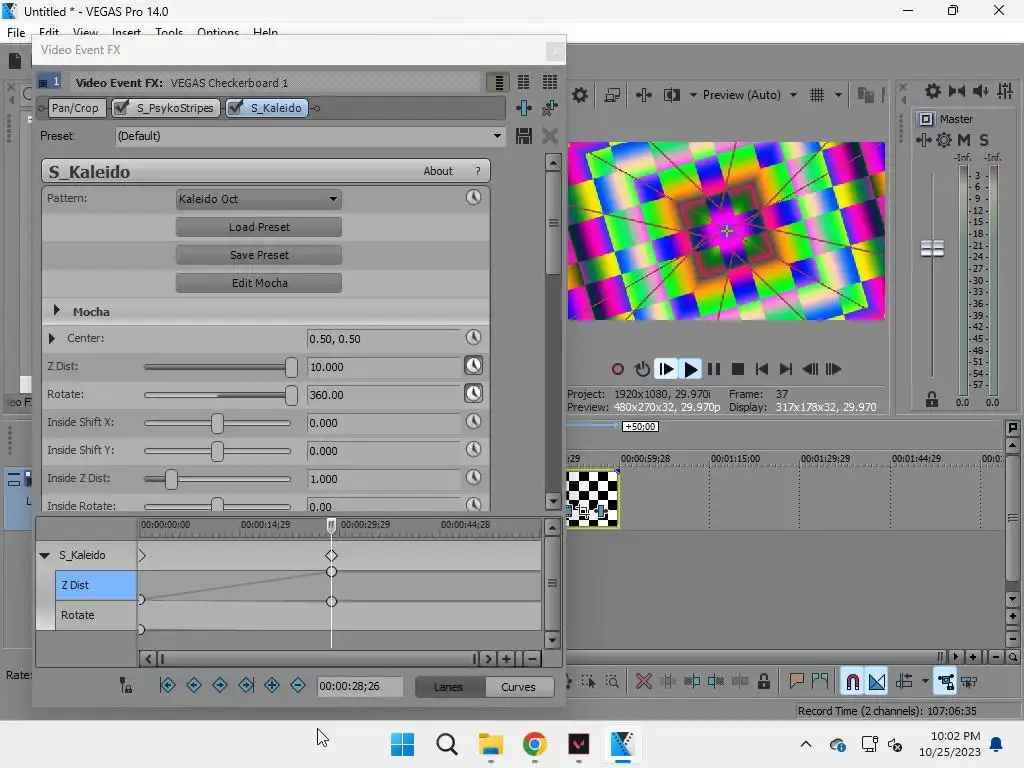This screenshot has width=1024, height=768.
Task: Go to next keyframe in FX timeline
Action: click(x=220, y=685)
